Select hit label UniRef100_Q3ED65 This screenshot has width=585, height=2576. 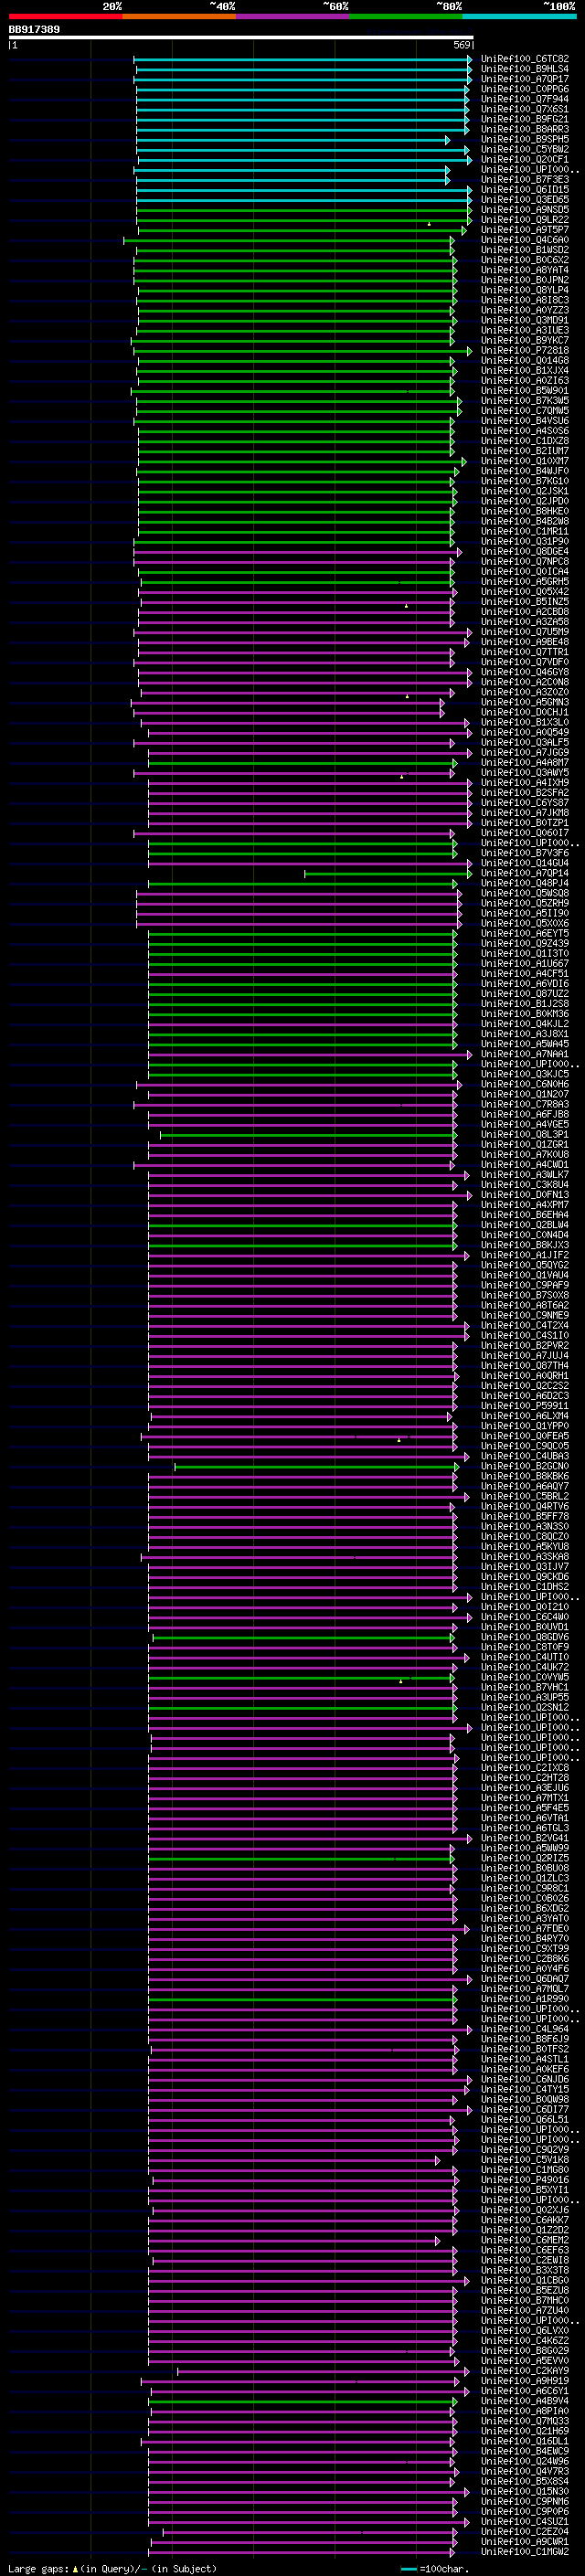pos(525,200)
